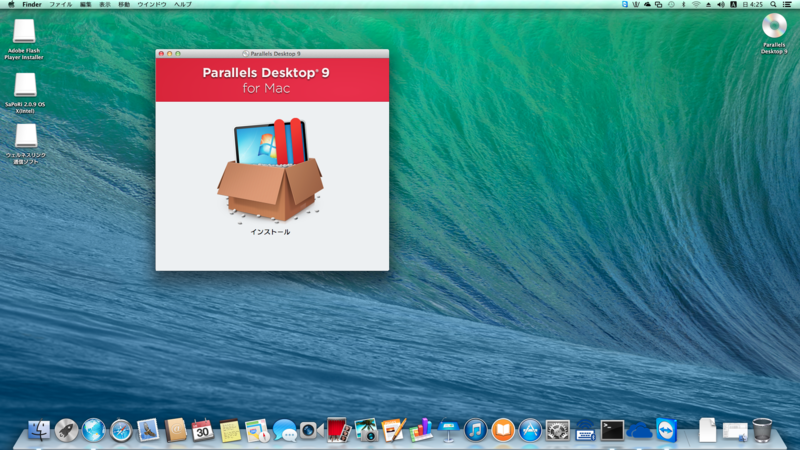Click the Parallels install box icon
This screenshot has width=800, height=450.
pos(270,171)
